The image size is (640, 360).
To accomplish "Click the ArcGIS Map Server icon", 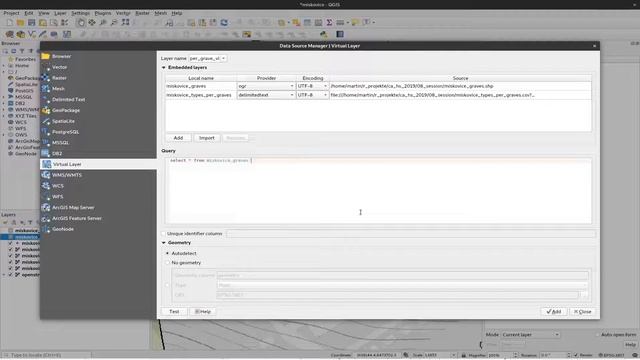I will click(x=46, y=207).
